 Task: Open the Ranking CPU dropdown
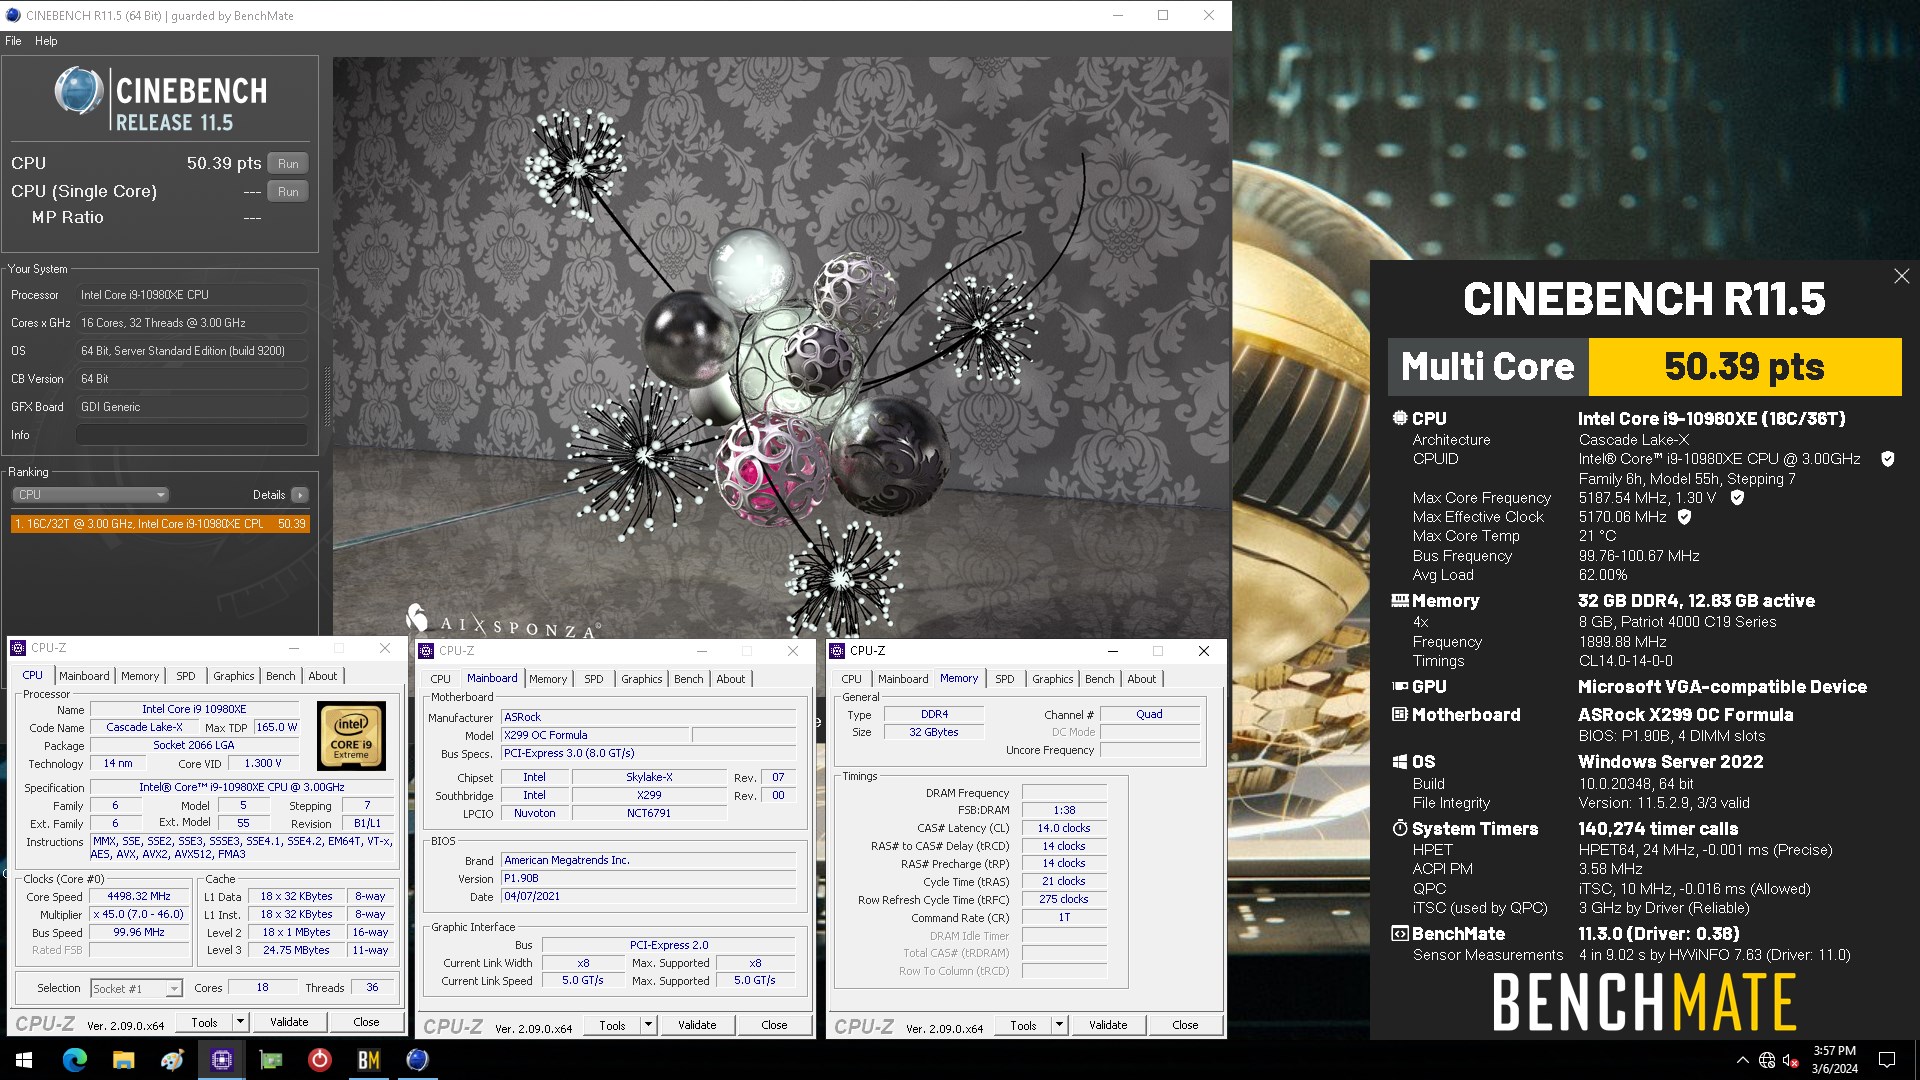pos(90,495)
